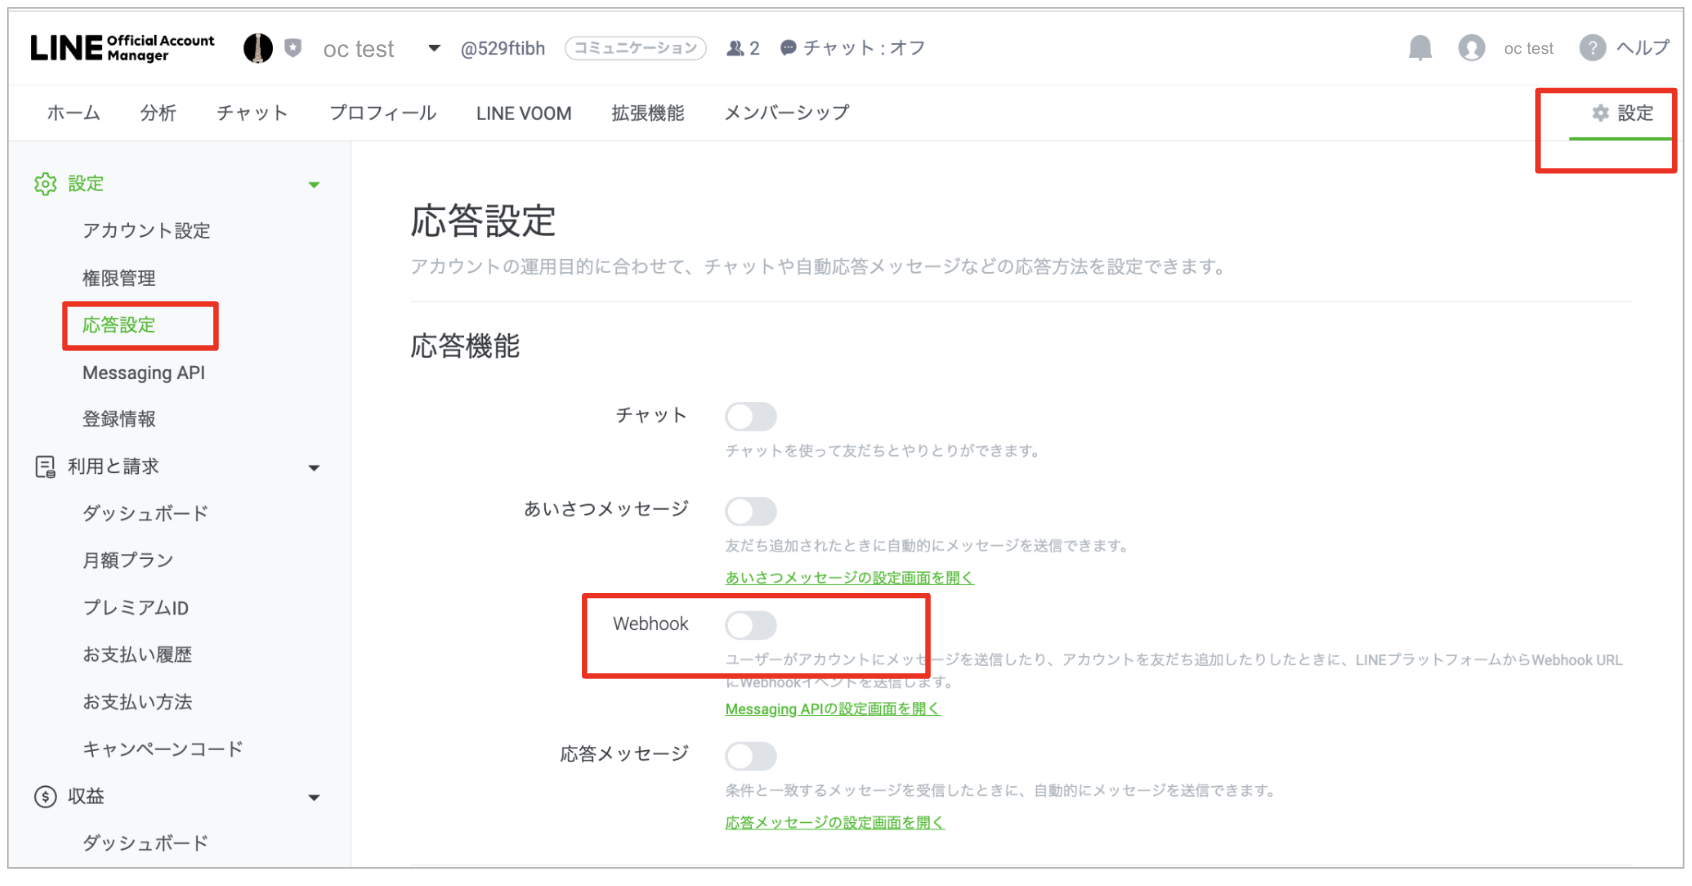This screenshot has width=1692, height=886.
Task: Click the help question mark icon
Action: (1592, 48)
